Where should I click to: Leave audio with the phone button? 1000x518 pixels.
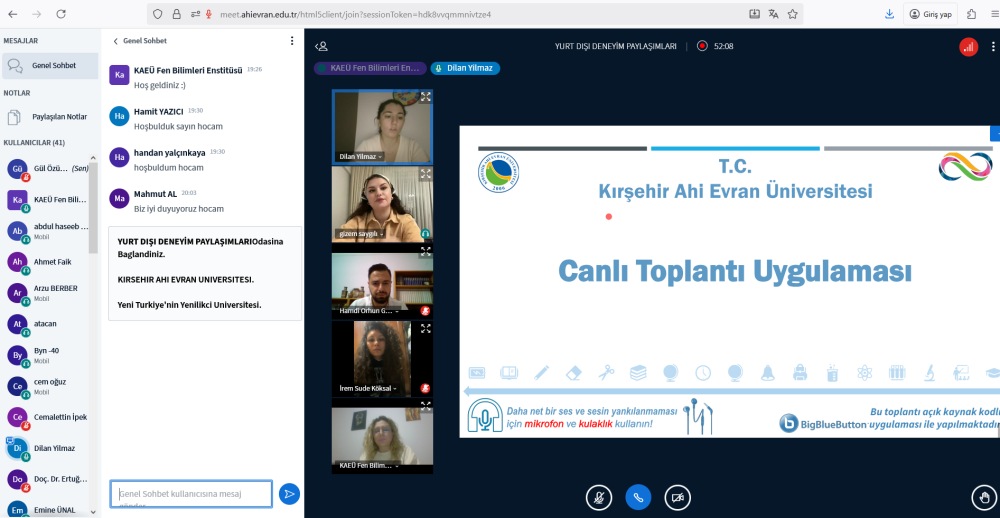(x=638, y=496)
